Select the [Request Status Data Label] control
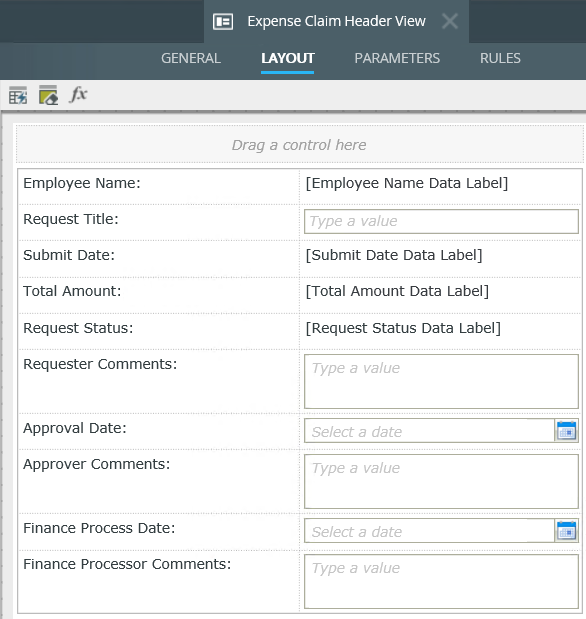This screenshot has width=586, height=619. tap(403, 328)
